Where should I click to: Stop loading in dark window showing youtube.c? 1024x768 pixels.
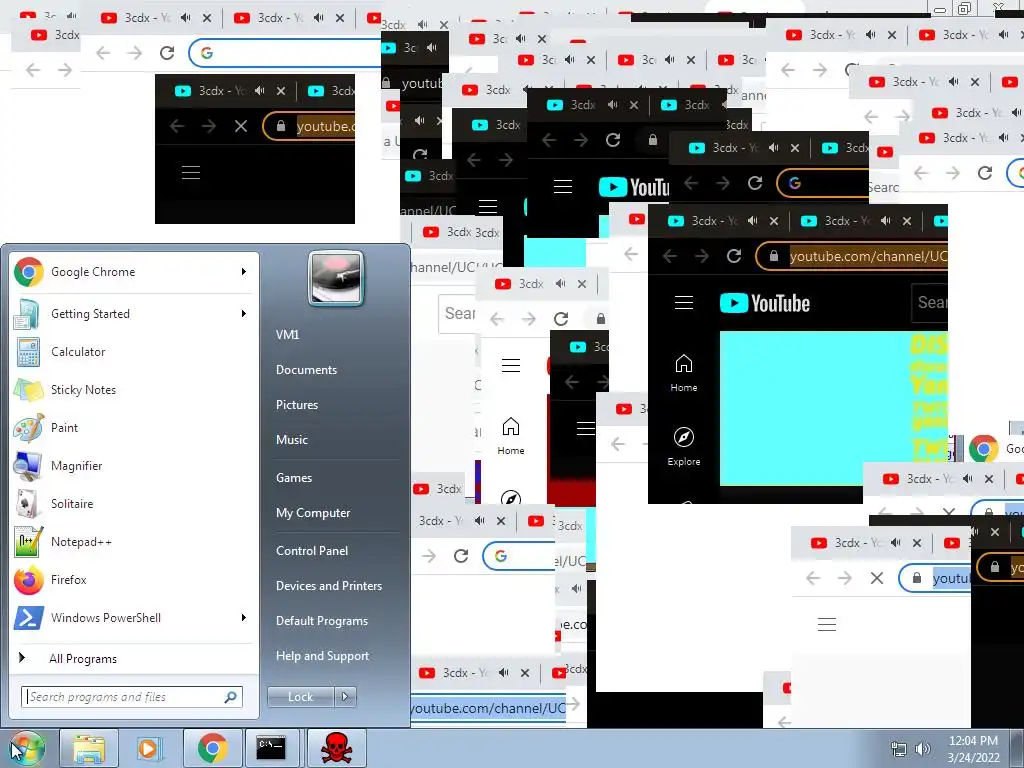click(241, 126)
